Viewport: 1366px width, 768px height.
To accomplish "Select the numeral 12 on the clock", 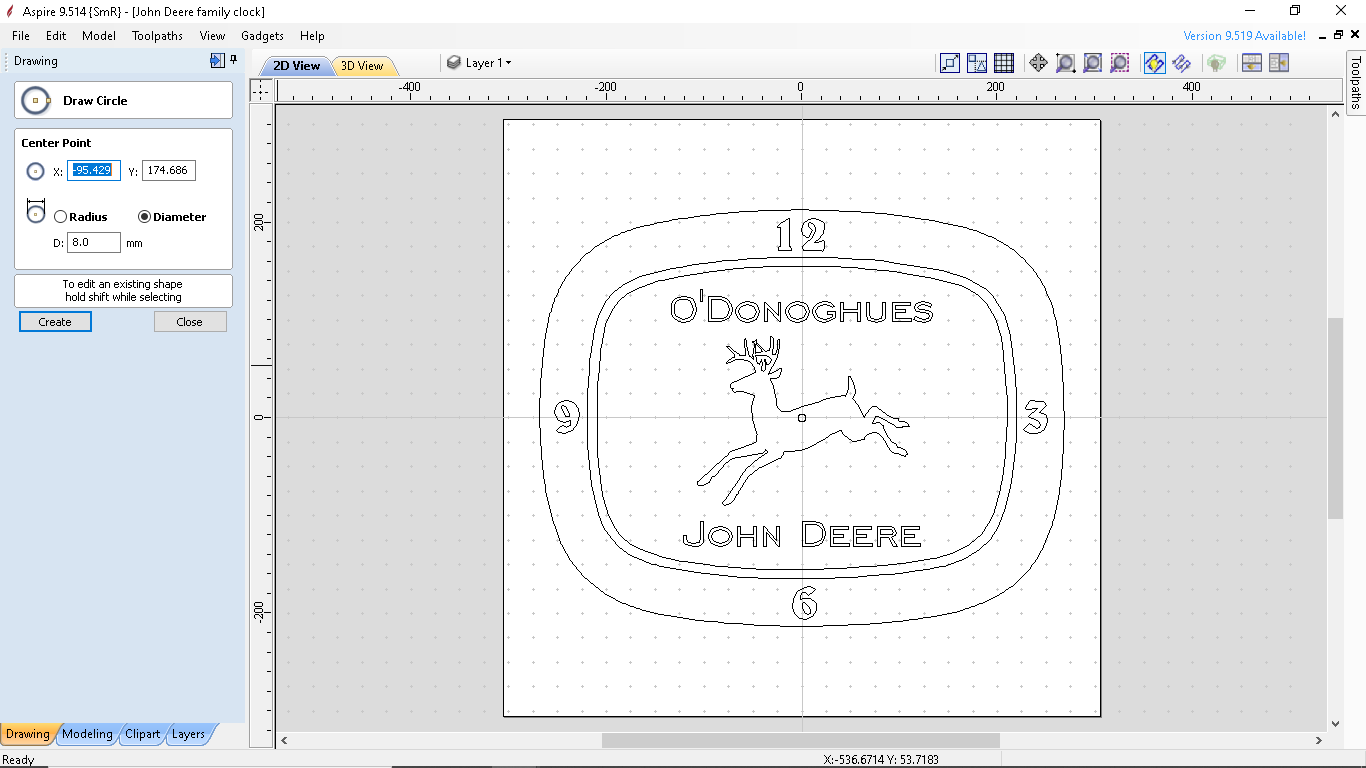I will coord(802,236).
